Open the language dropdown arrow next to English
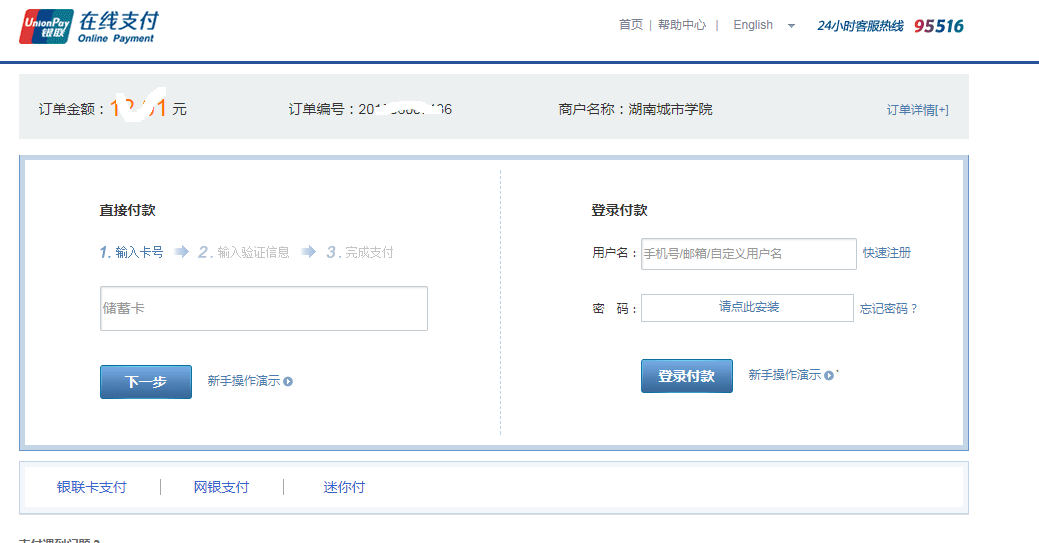This screenshot has width=1039, height=543. [x=791, y=26]
